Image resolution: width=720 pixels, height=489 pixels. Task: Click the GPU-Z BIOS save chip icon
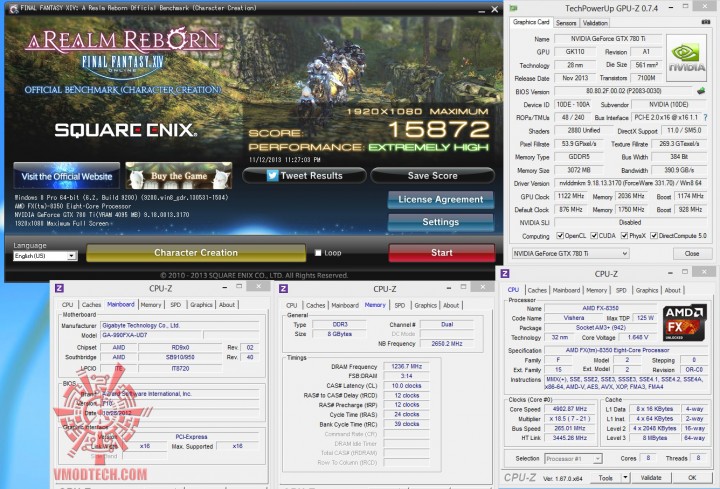point(701,91)
